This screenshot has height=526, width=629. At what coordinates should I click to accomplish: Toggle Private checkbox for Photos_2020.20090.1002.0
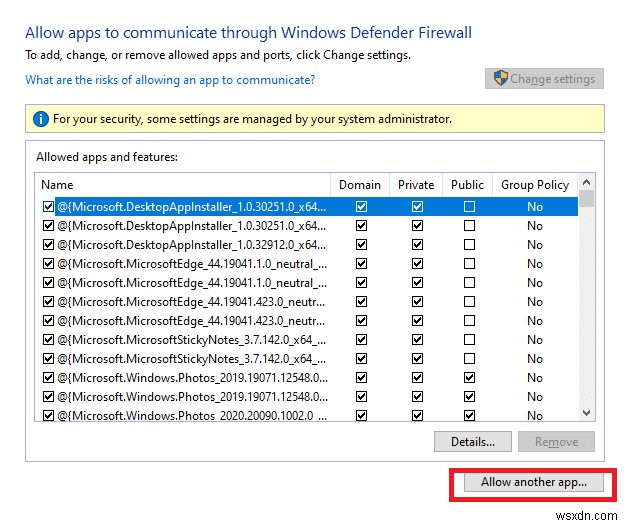417,415
